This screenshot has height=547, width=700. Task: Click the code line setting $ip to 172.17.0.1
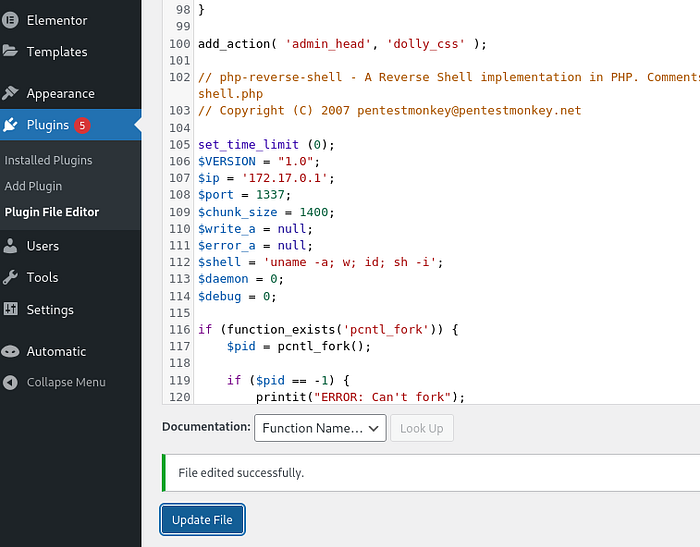[267, 178]
